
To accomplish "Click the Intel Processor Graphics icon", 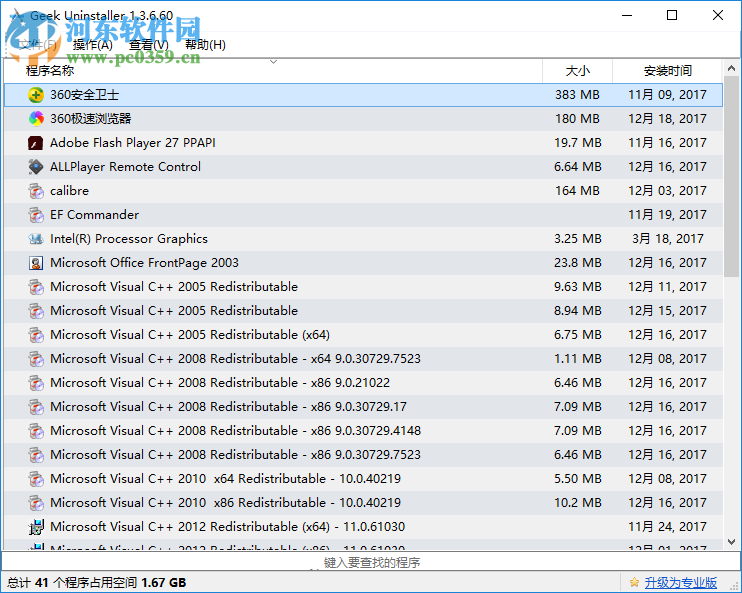I will pyautogui.click(x=36, y=239).
